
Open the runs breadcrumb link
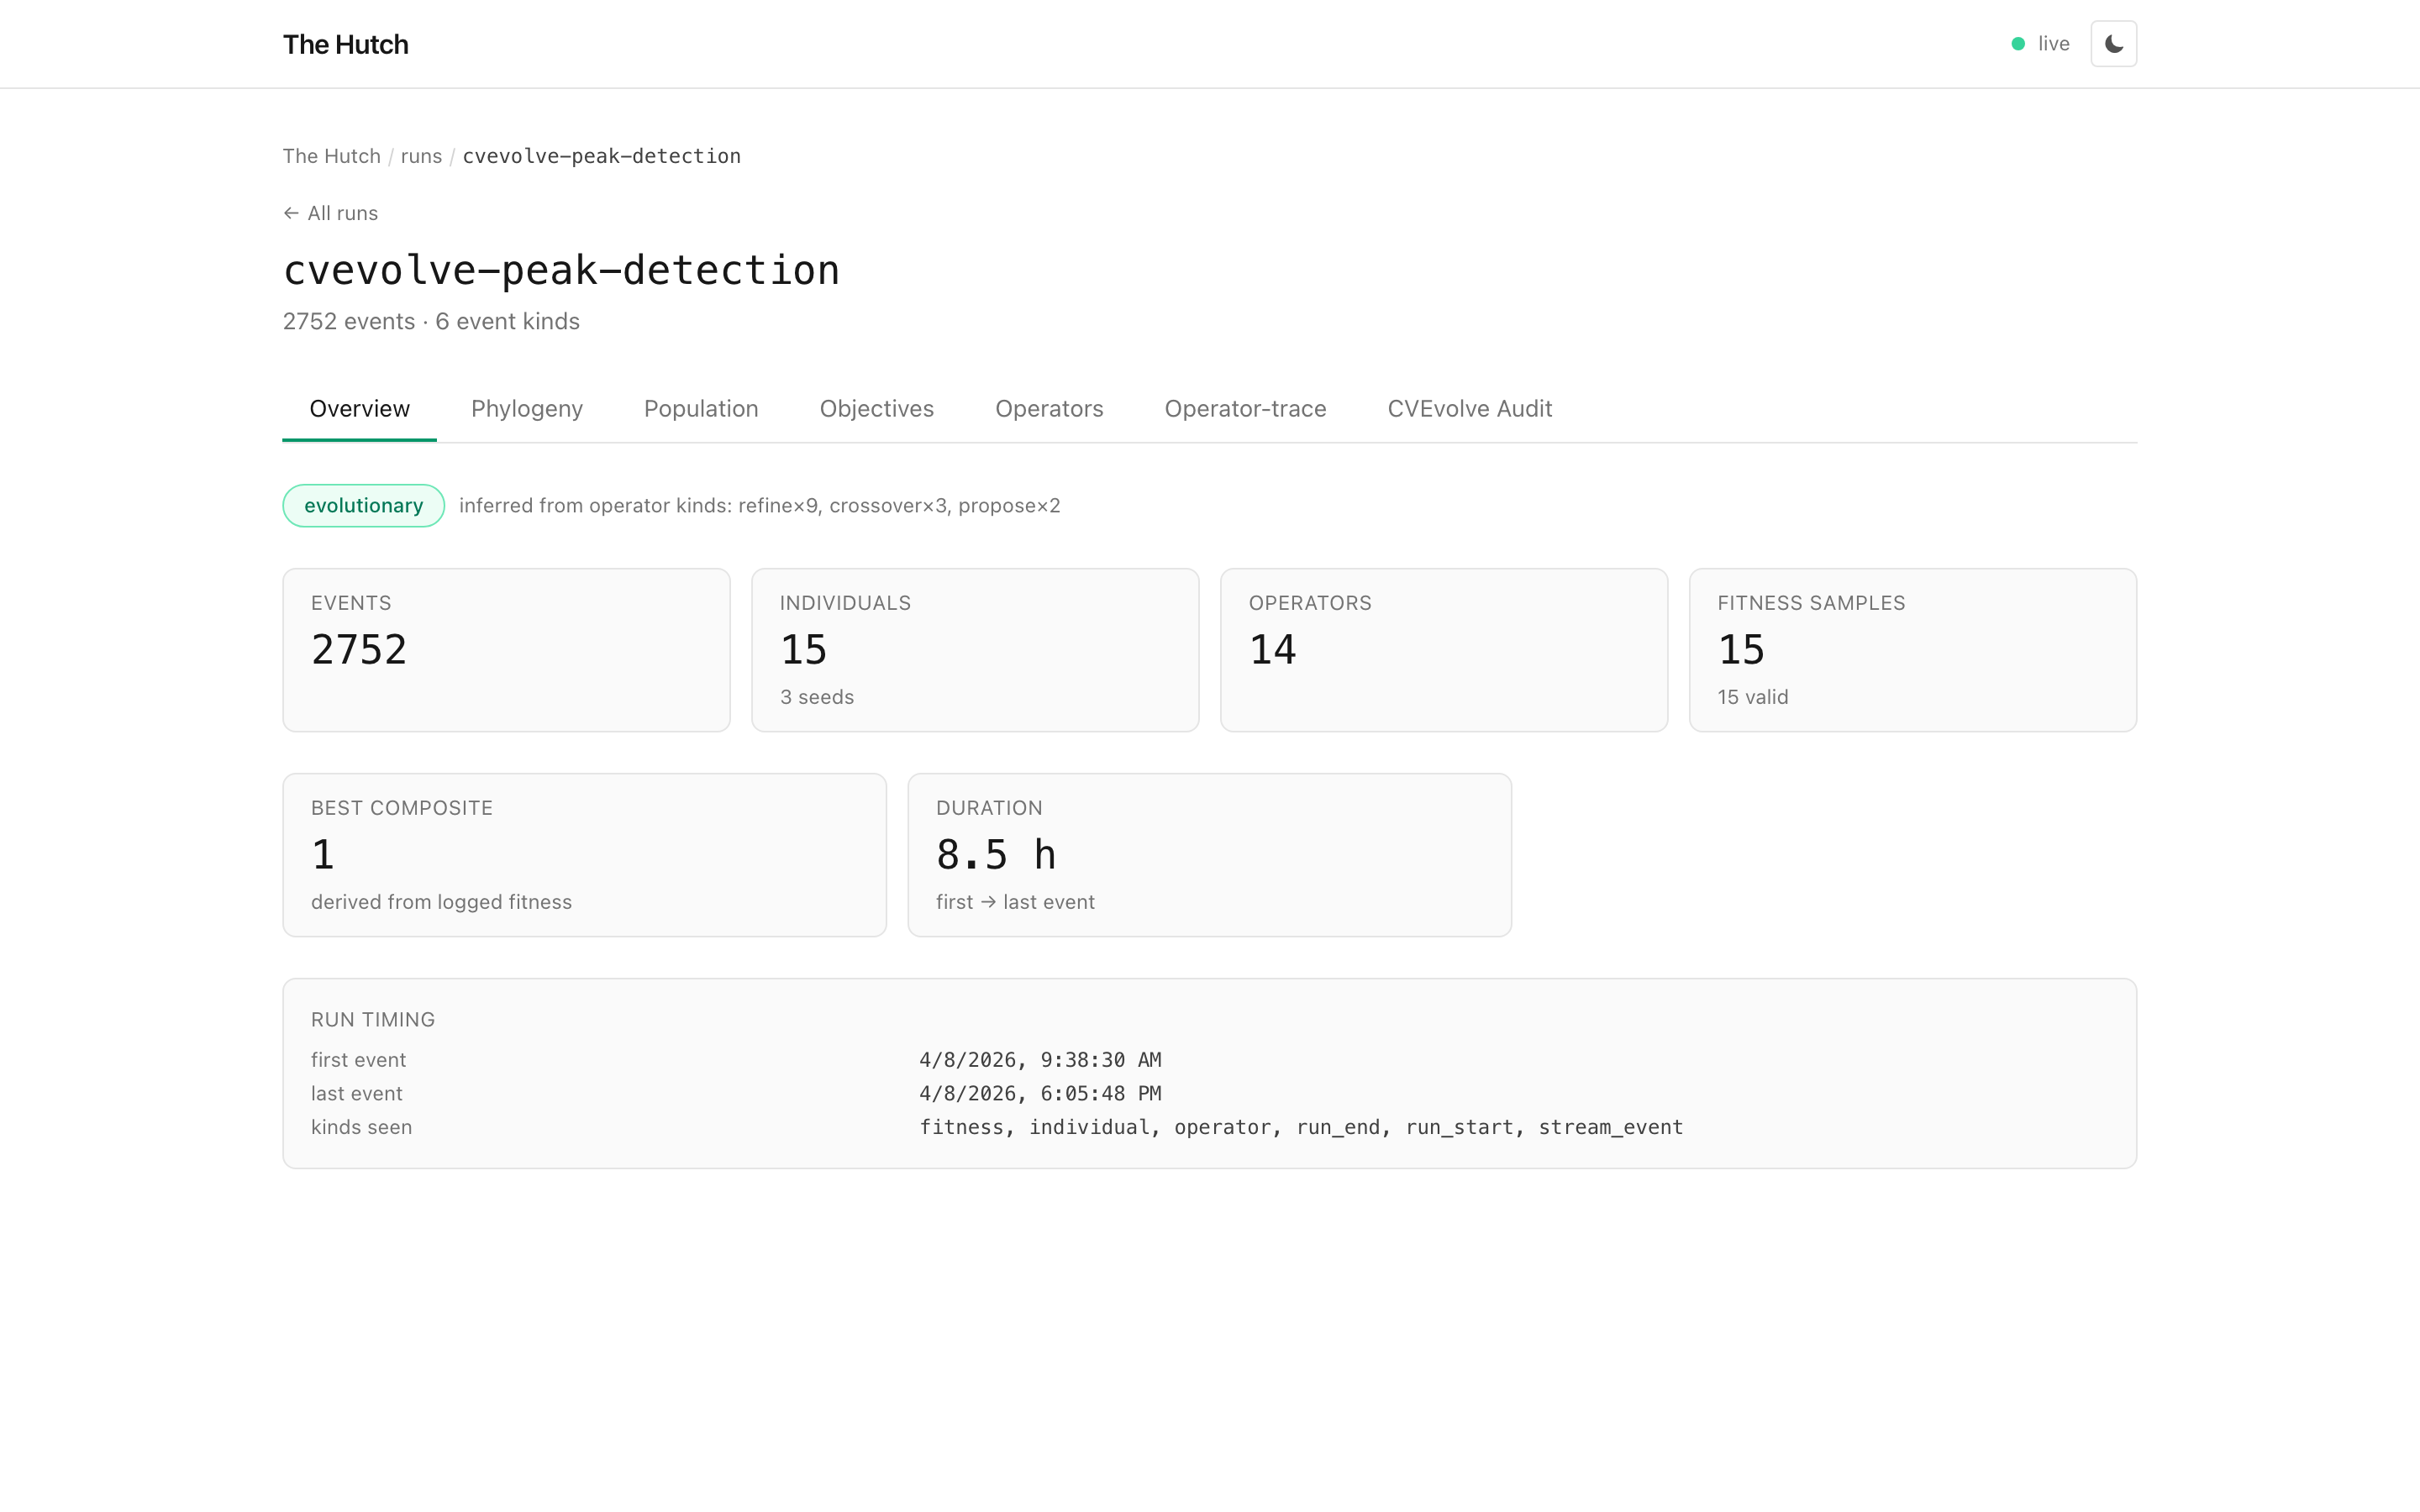tap(421, 156)
